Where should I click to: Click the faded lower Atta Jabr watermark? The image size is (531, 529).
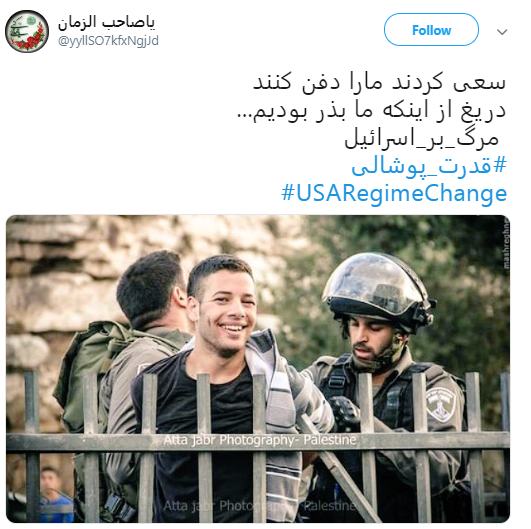[260, 506]
